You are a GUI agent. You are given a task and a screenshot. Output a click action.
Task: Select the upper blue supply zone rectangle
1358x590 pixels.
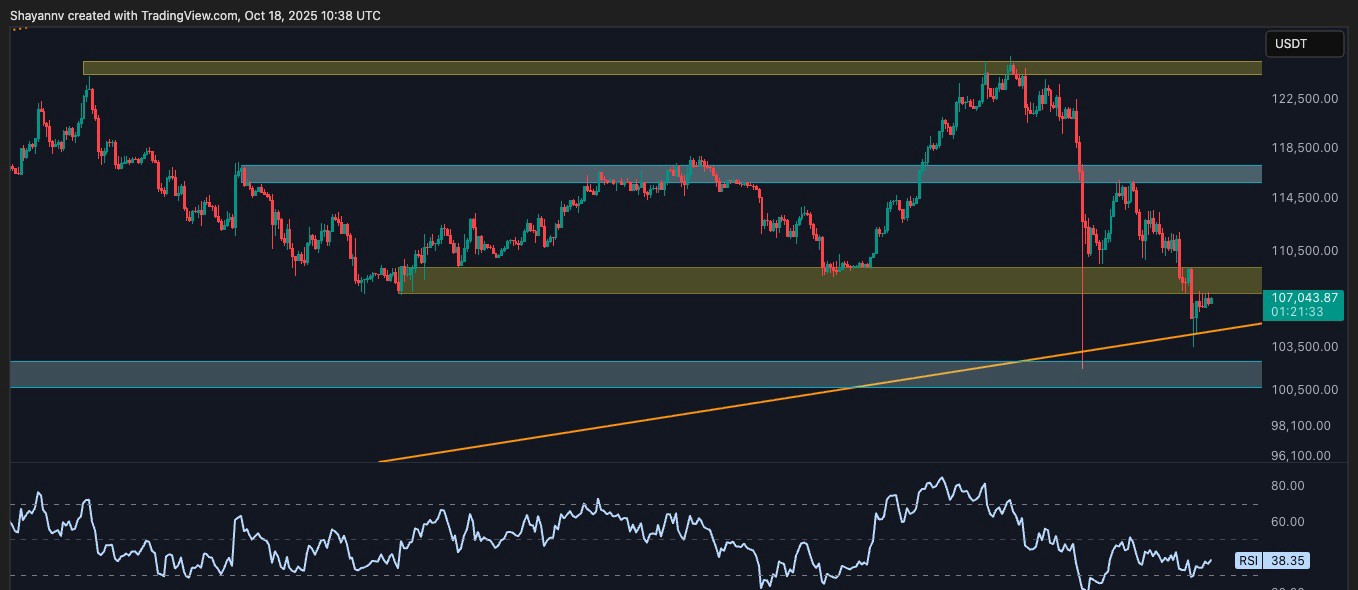[x=751, y=174]
